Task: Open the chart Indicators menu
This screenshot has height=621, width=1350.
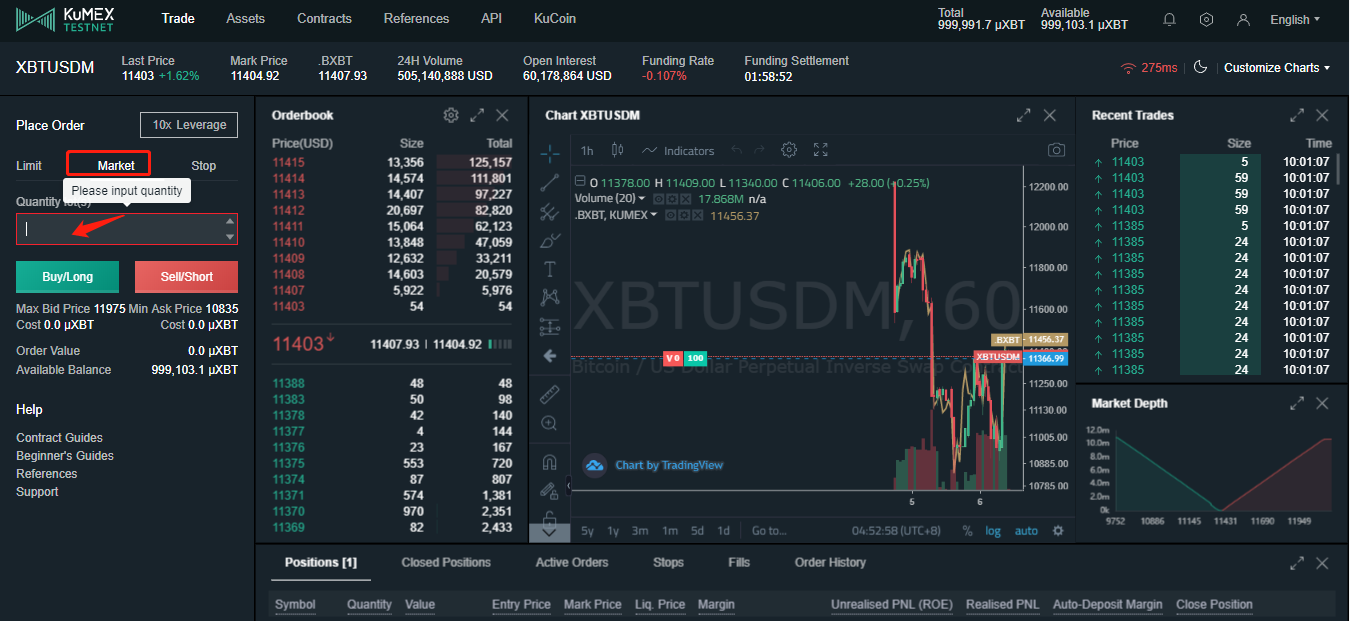Action: pyautogui.click(x=678, y=150)
